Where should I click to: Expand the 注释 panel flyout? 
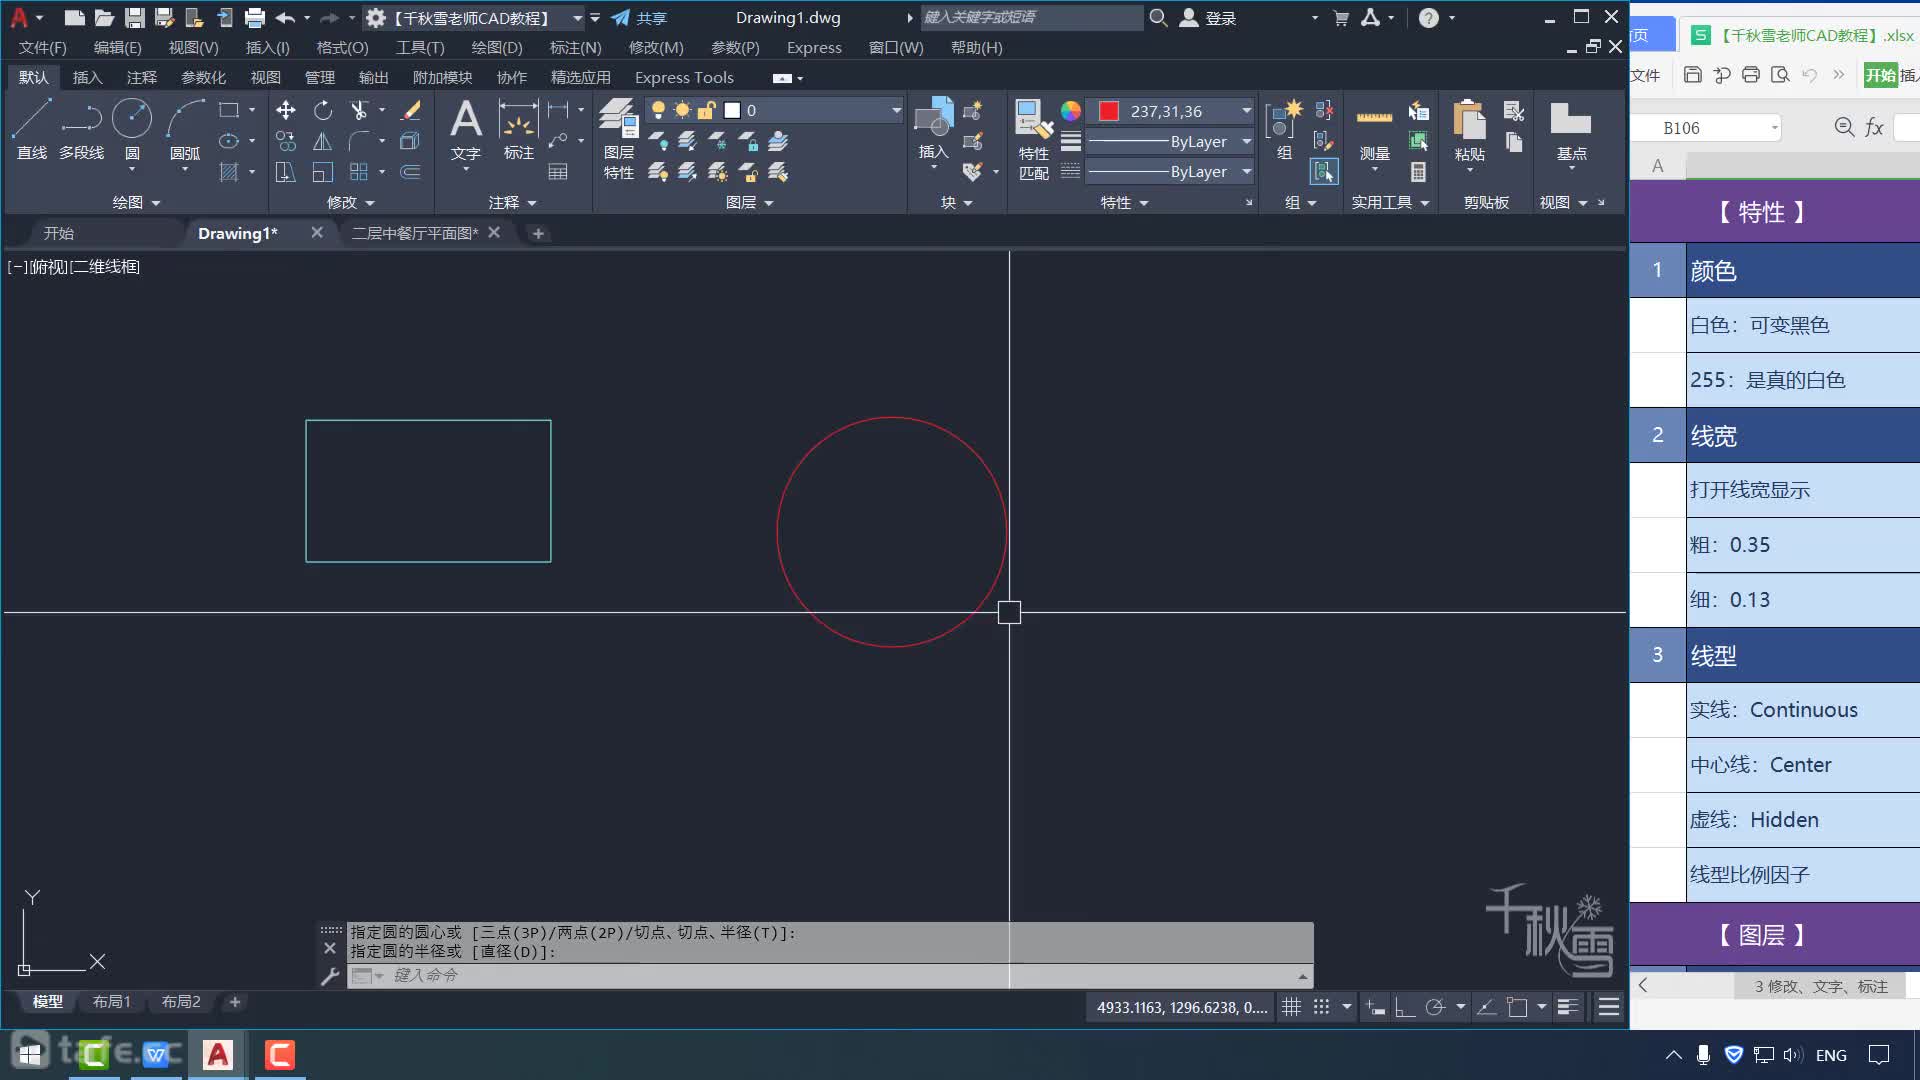513,202
